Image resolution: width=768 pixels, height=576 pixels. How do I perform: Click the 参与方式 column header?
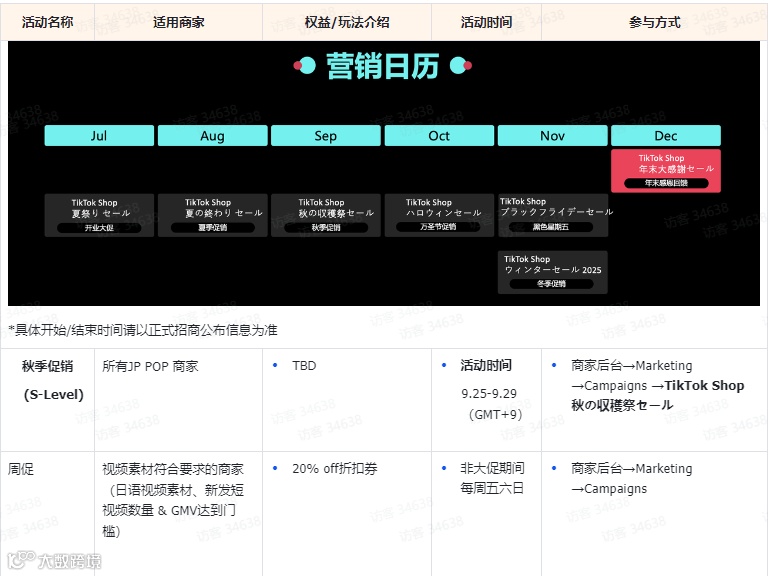point(654,22)
